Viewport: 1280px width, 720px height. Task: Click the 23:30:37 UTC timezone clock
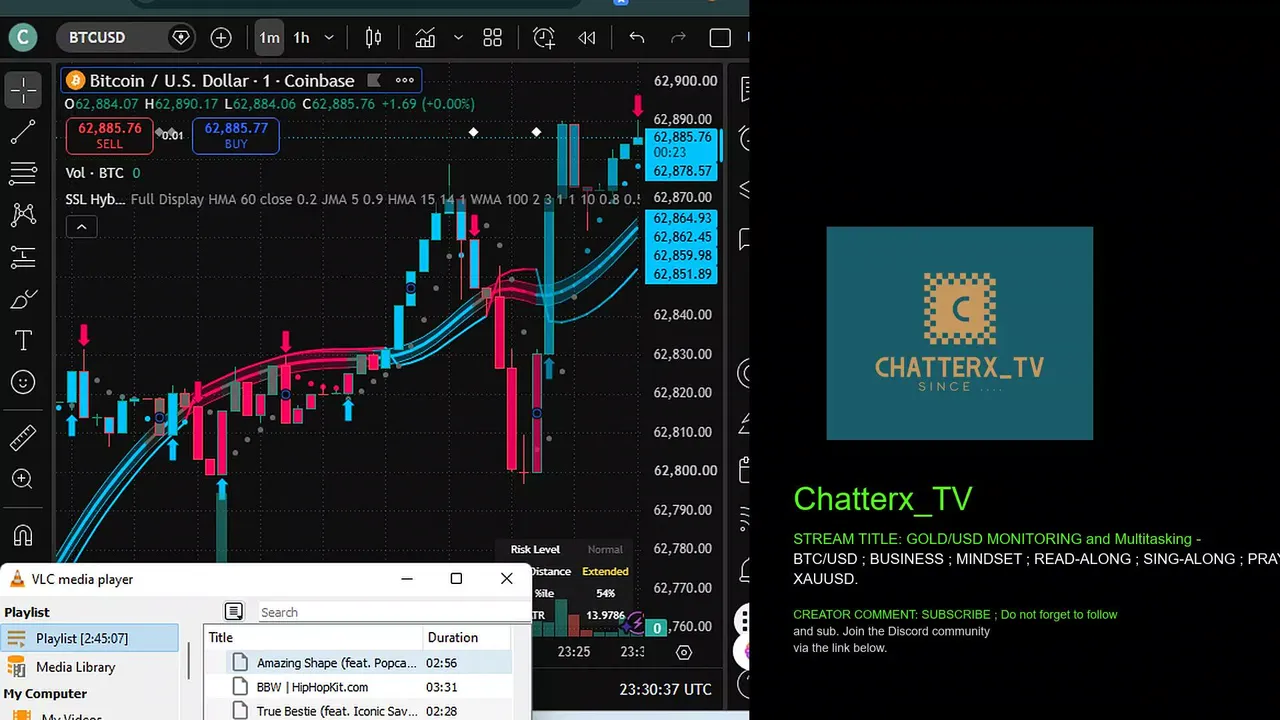click(x=665, y=690)
